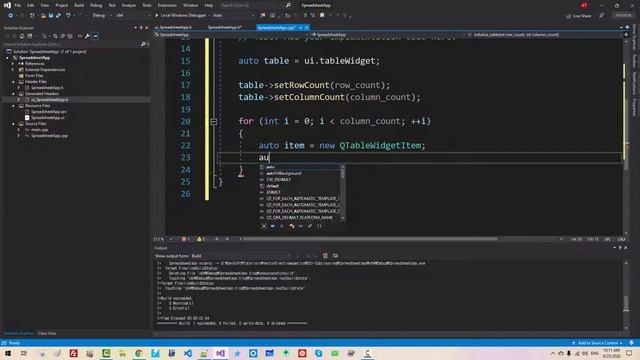Toggle Solution Explorer Preview Selected Items button

click(95, 36)
